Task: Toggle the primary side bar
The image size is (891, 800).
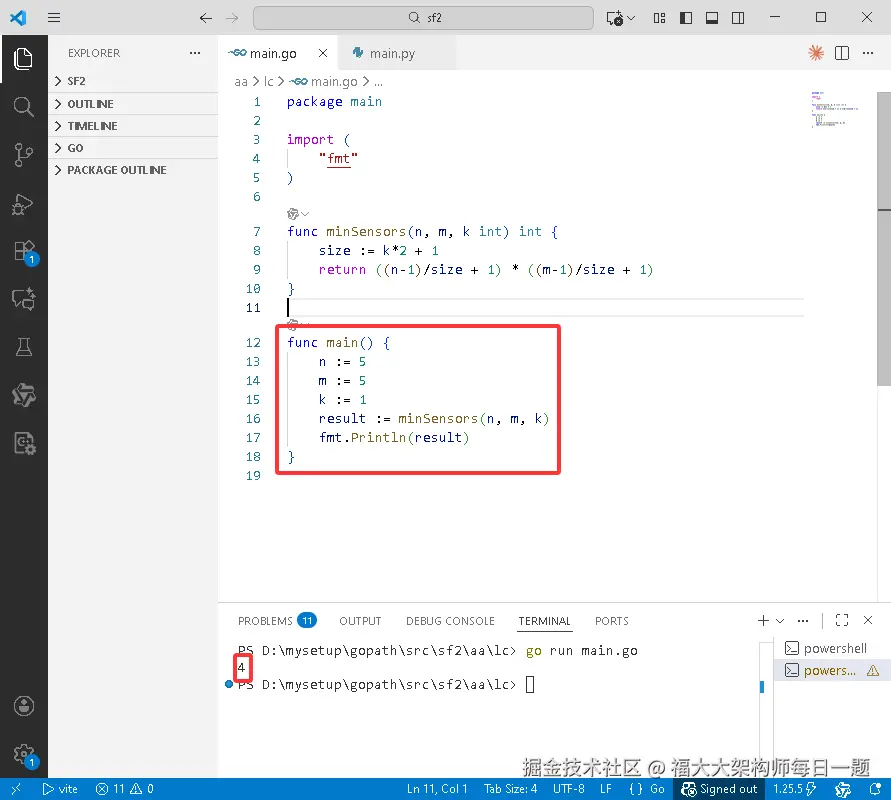Action: pos(686,18)
